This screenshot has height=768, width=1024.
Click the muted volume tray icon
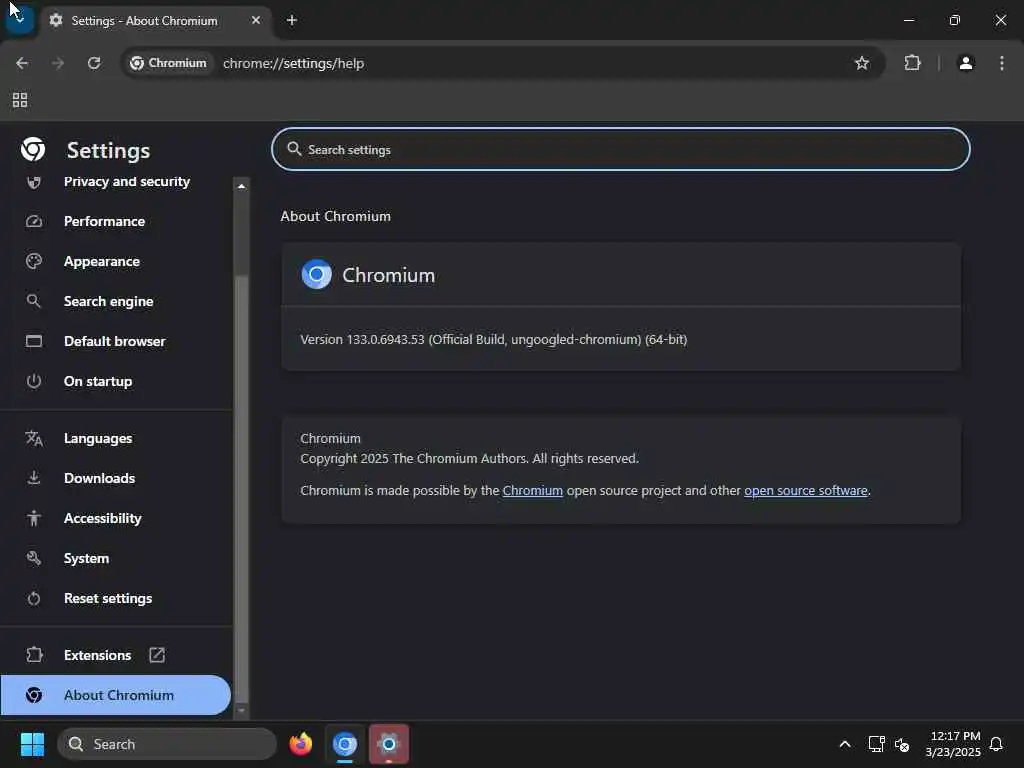902,744
